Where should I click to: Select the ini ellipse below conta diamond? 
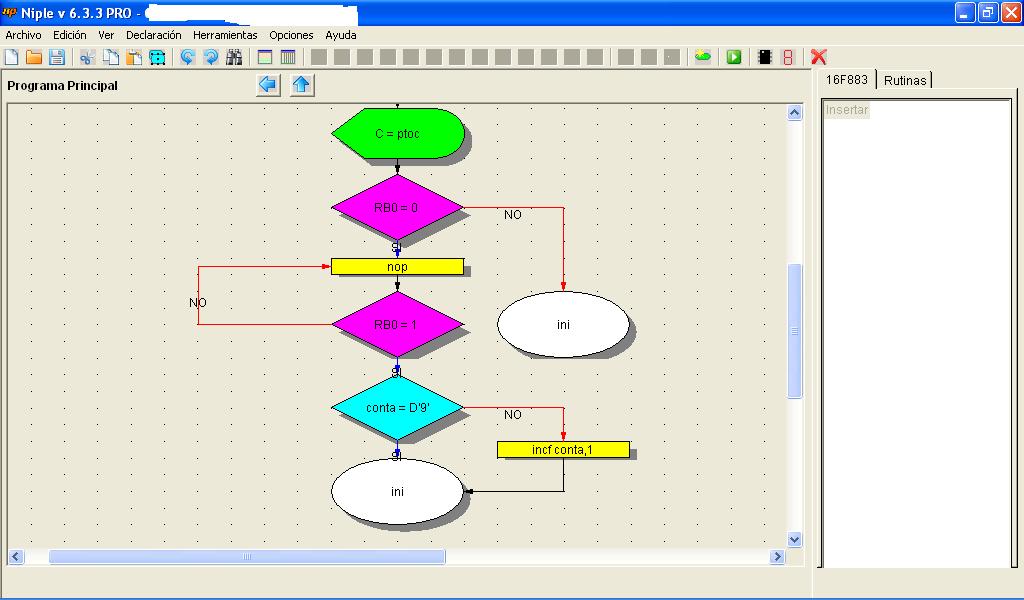pyautogui.click(x=397, y=492)
